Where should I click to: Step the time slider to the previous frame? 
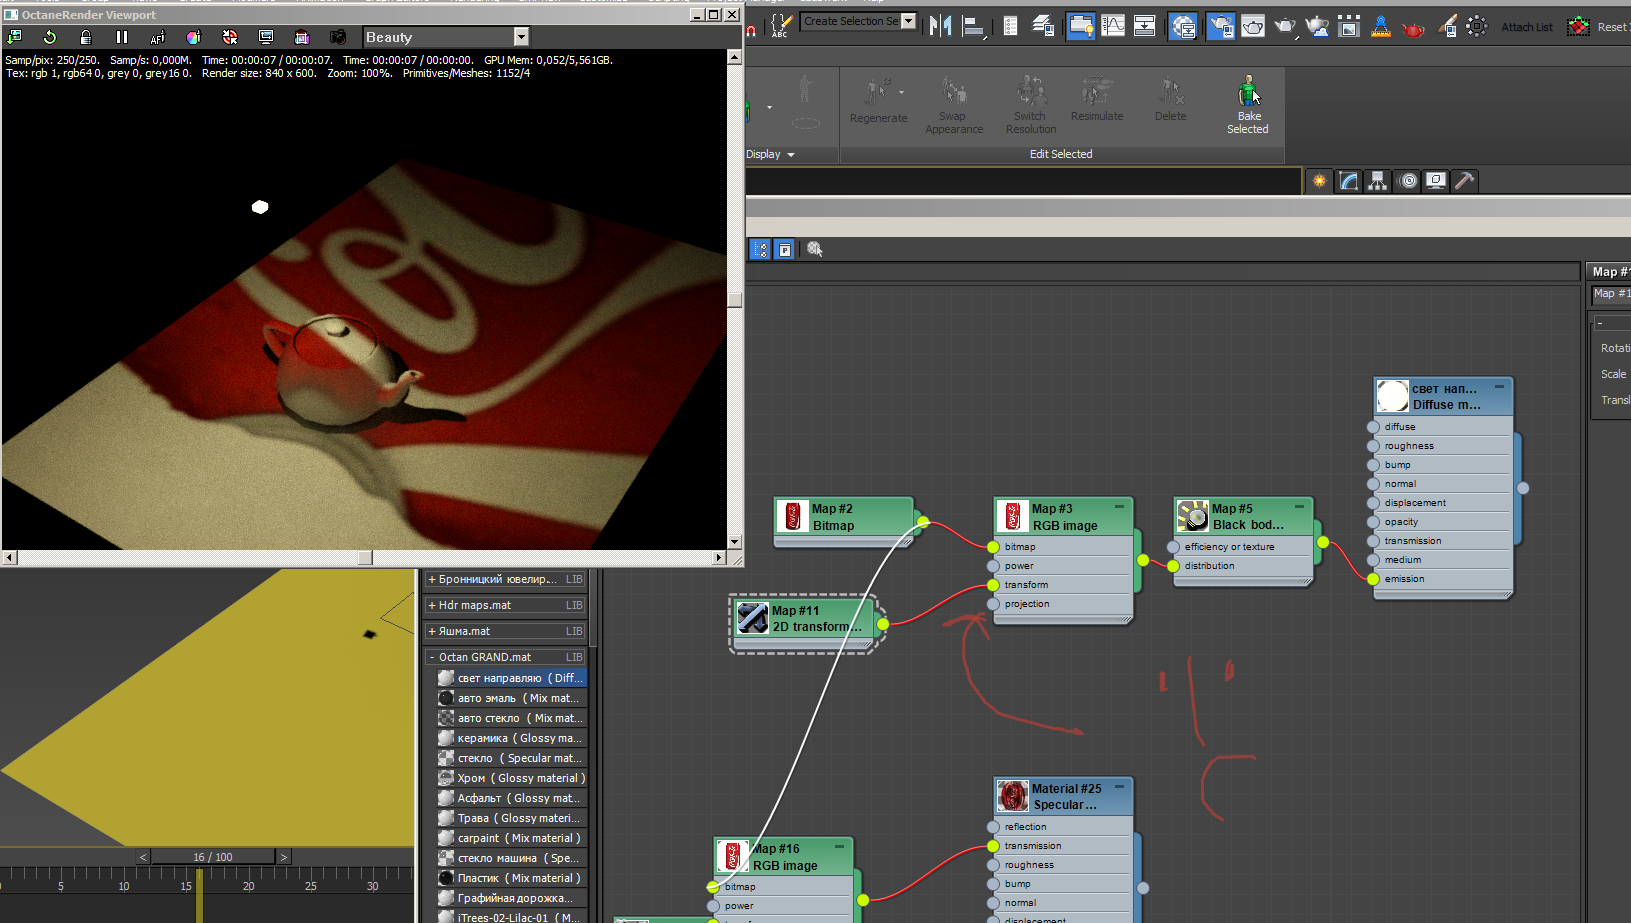143,857
